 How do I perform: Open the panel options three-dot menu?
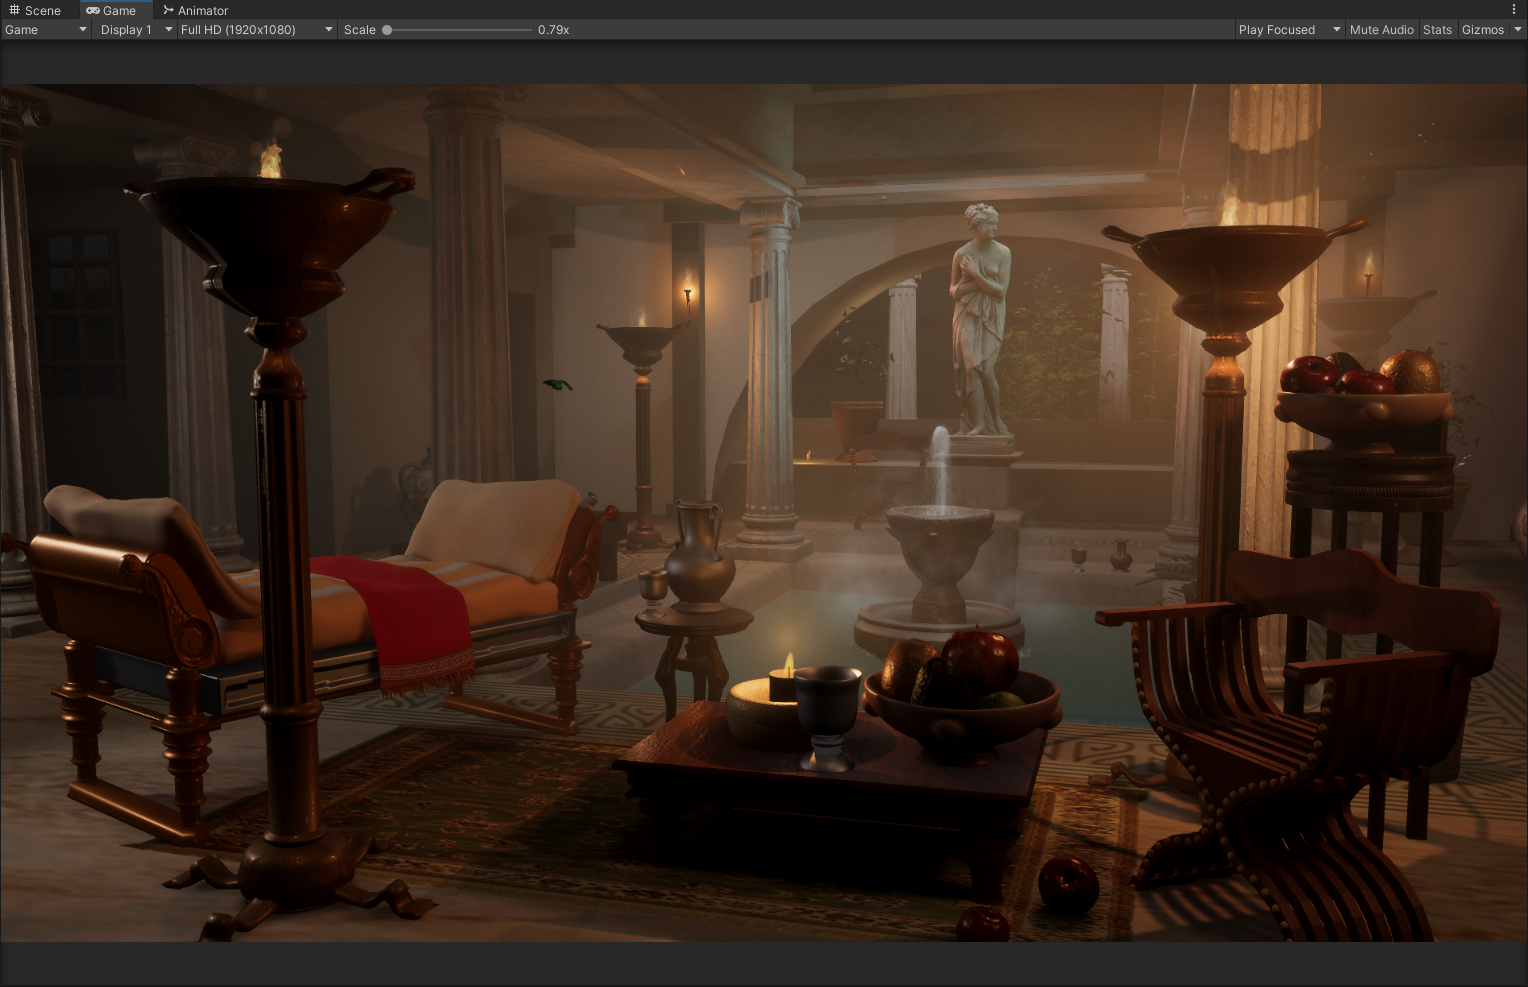click(x=1514, y=9)
